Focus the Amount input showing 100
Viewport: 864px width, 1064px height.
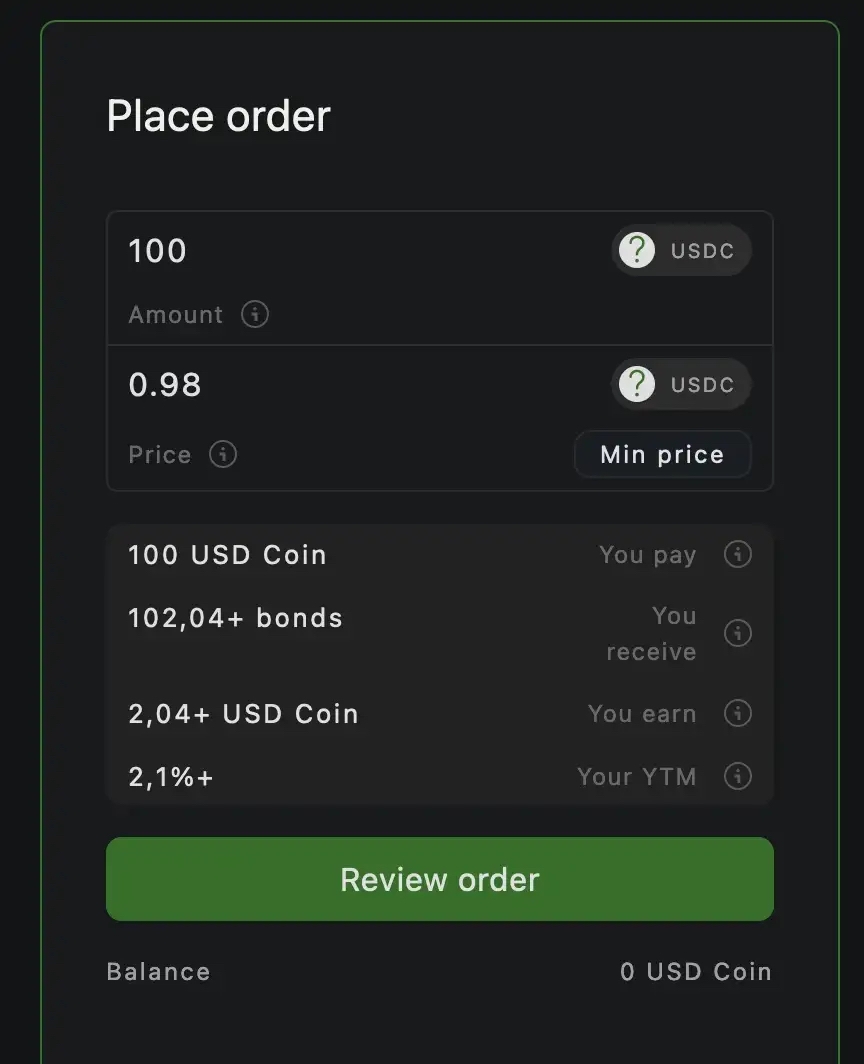click(350, 250)
